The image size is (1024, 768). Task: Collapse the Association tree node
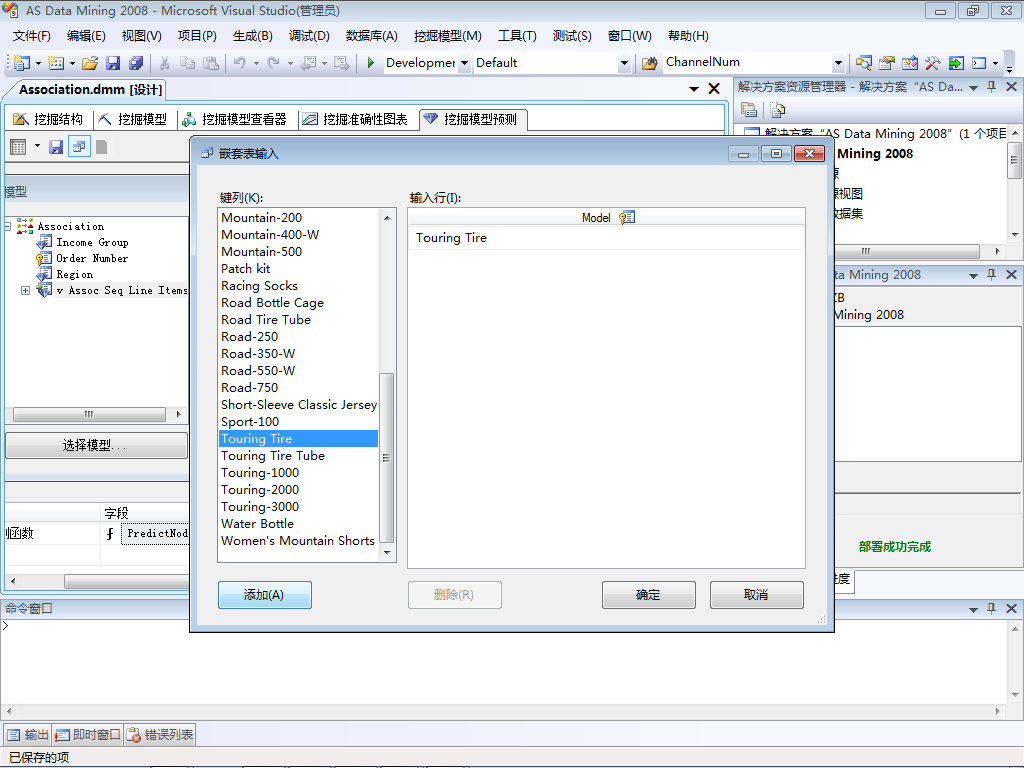[x=7, y=226]
